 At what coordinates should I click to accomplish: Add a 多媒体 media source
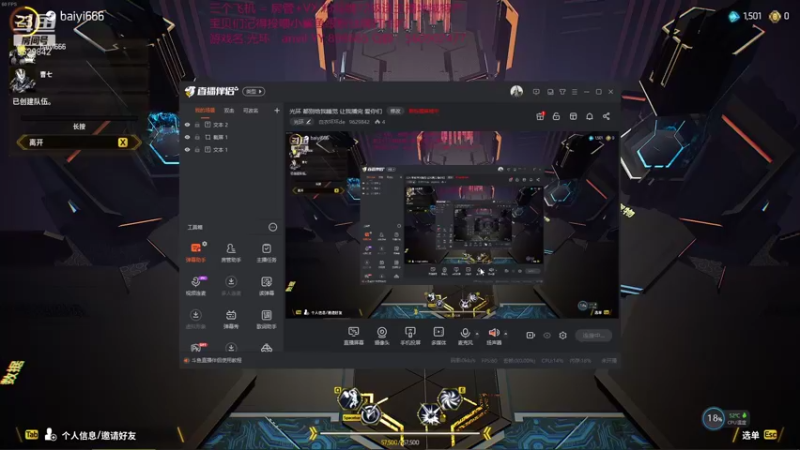click(438, 336)
